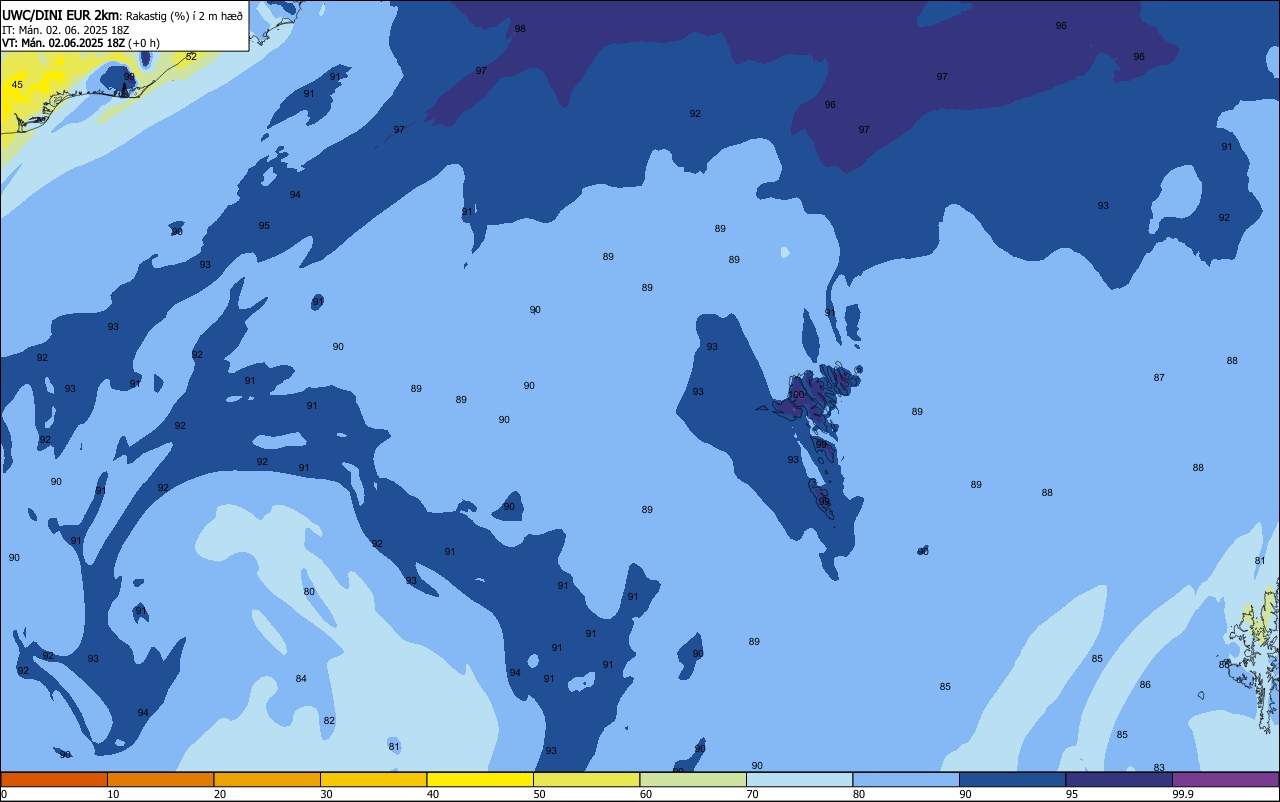Click the 20–30 legend color segment
Image resolution: width=1280 pixels, height=802 pixels.
267,779
